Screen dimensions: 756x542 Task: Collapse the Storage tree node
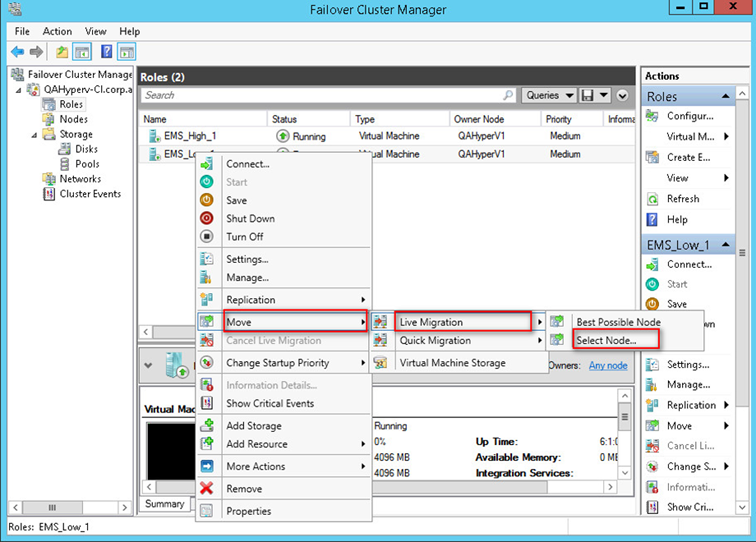tap(35, 134)
